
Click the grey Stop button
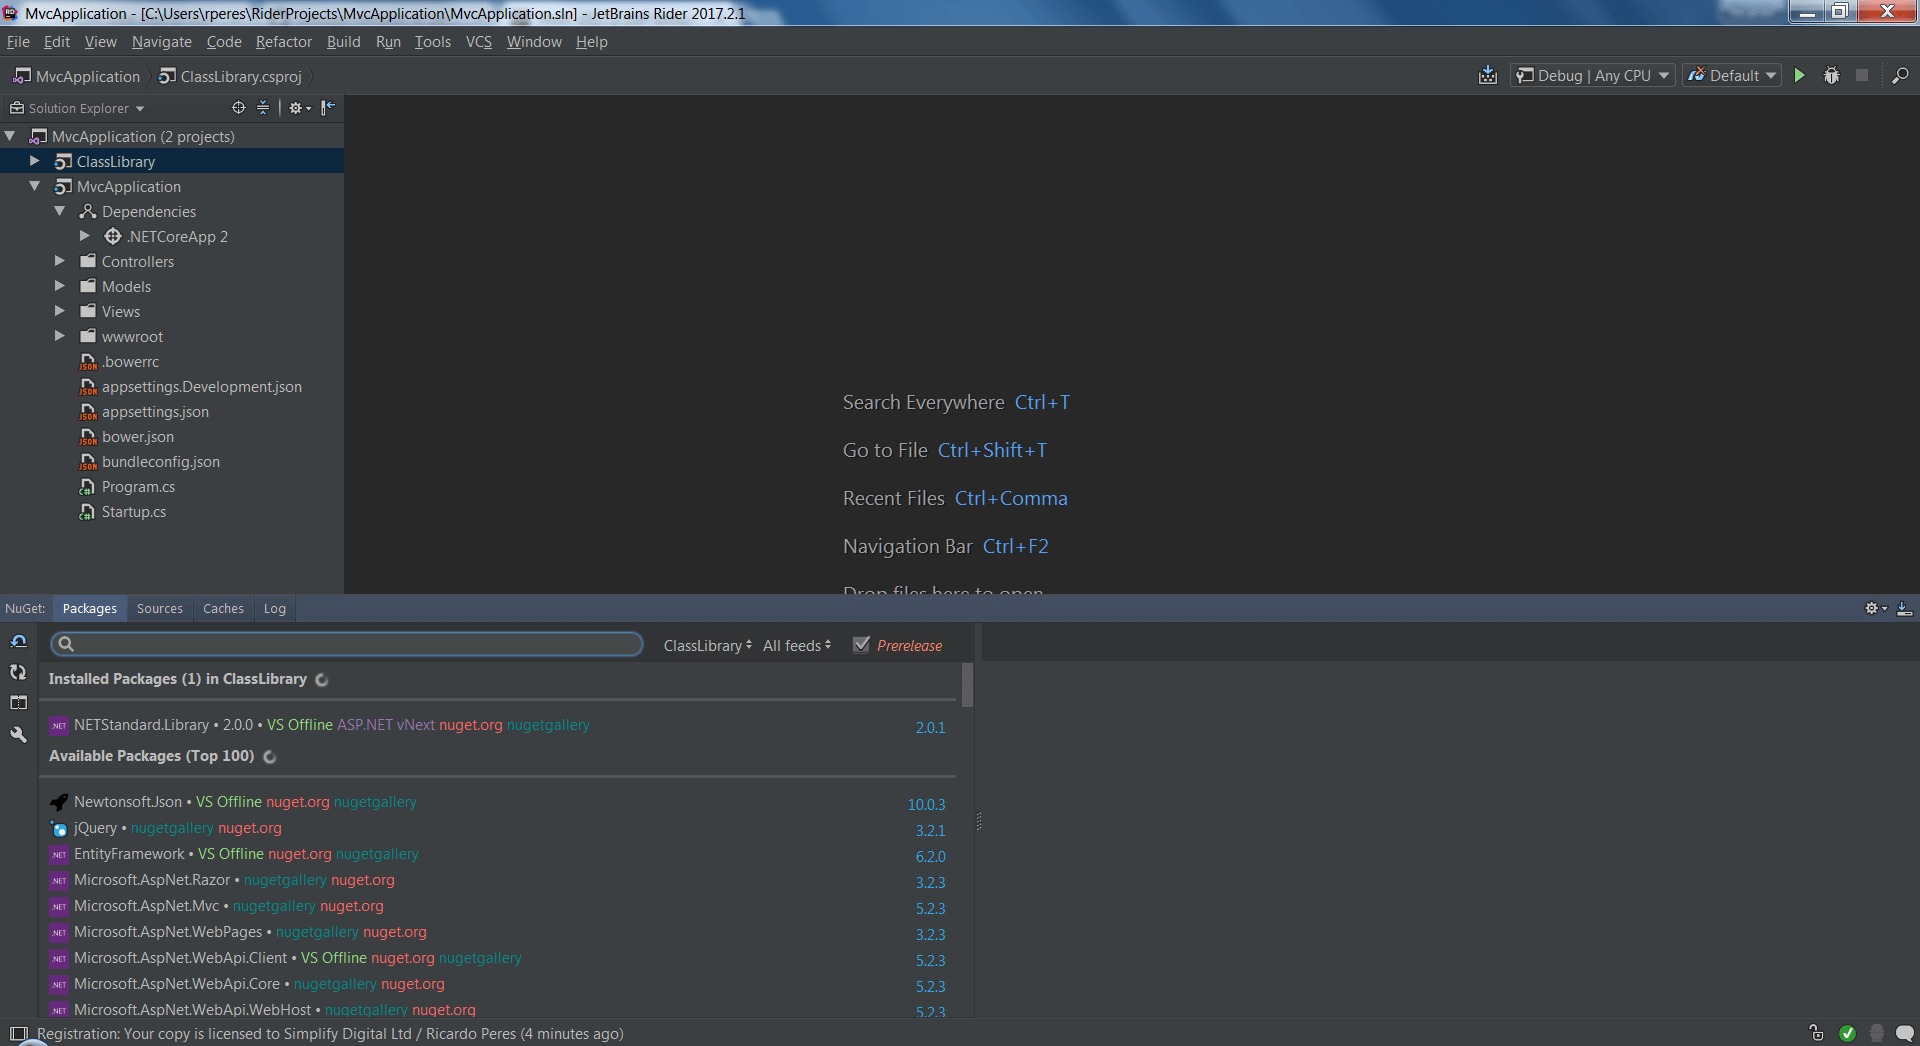1862,75
